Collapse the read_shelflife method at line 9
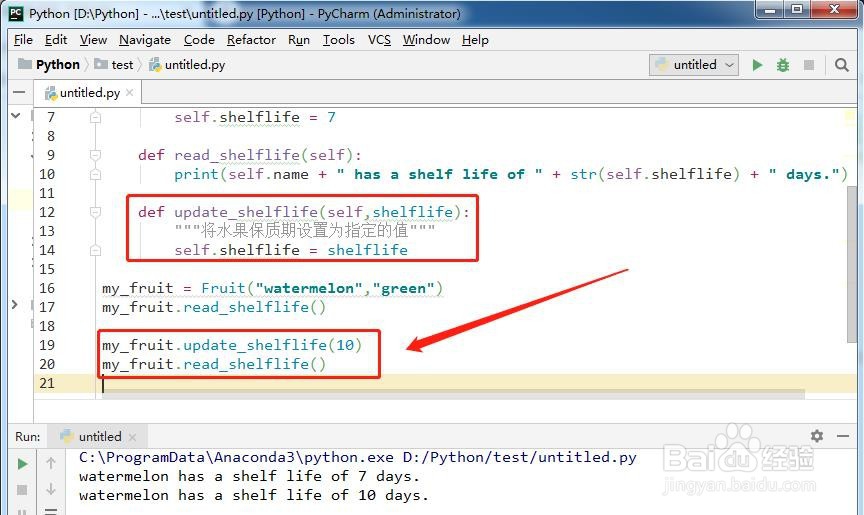Screen dimensions: 864x515 (95, 155)
